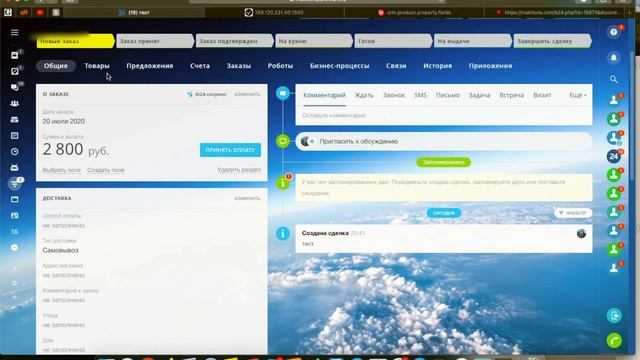This screenshot has width=640, height=360.
Task: Open notifications bell icon
Action: click(613, 58)
